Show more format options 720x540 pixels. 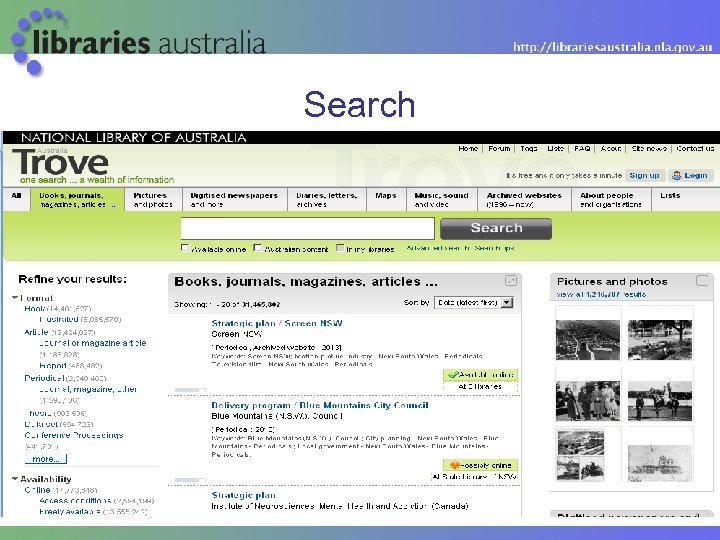(46, 459)
